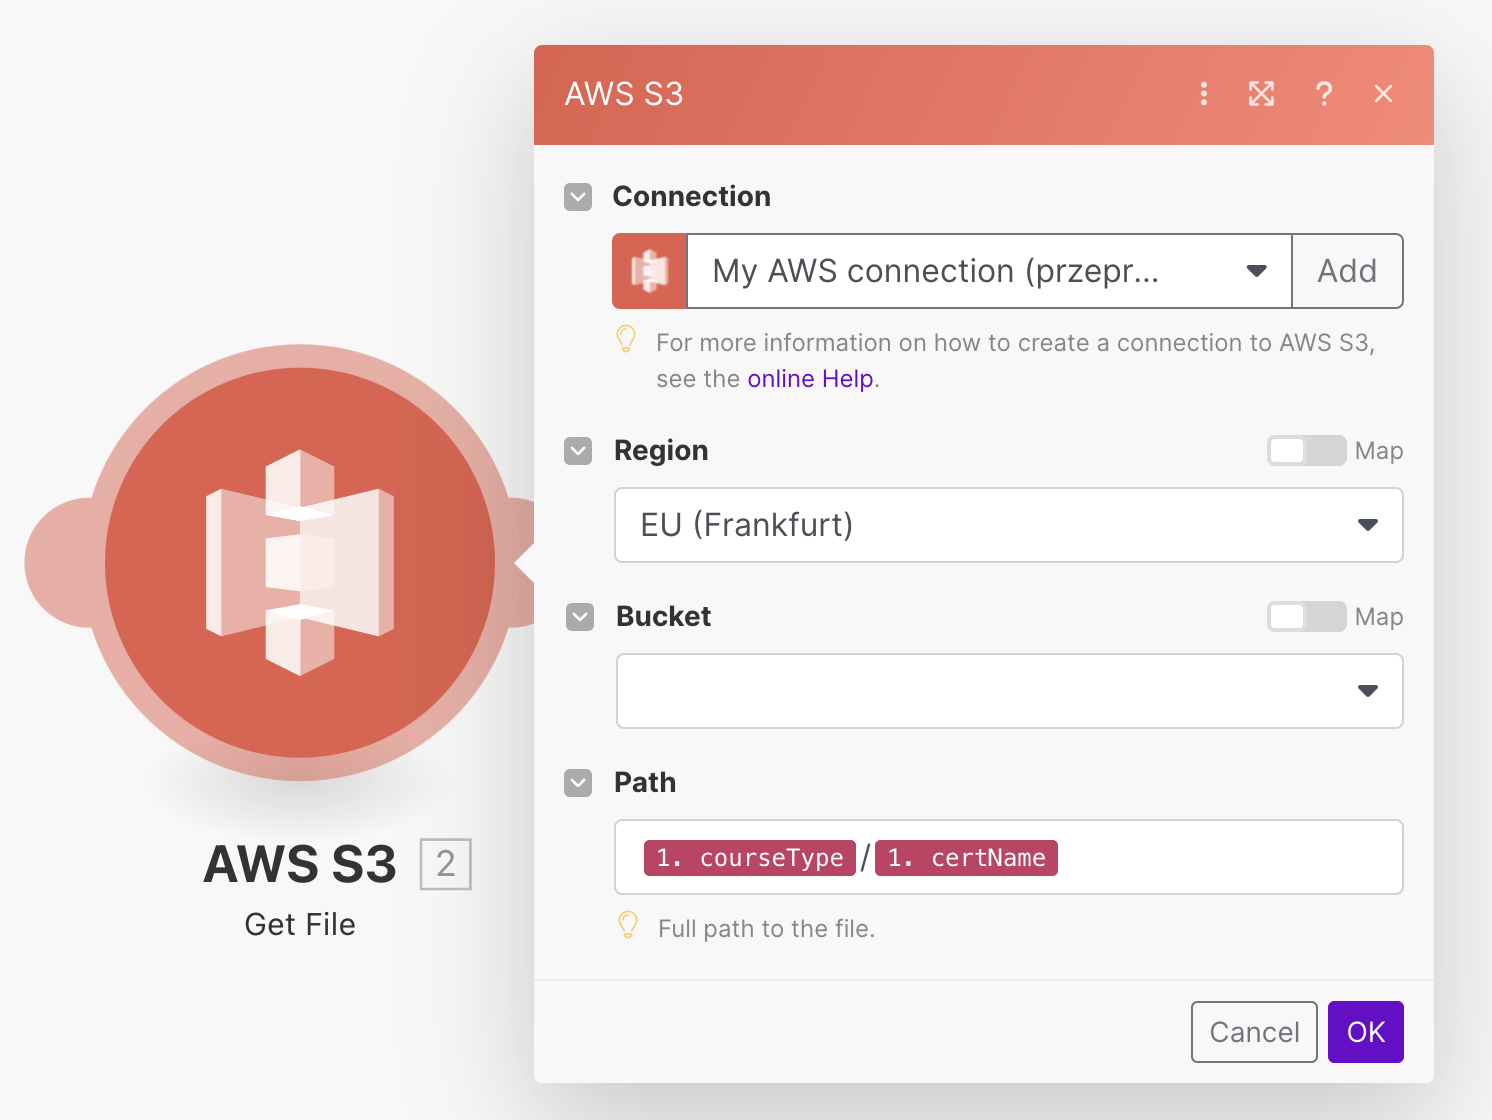Open the empty Bucket dropdown
Image resolution: width=1492 pixels, height=1120 pixels.
1008,691
